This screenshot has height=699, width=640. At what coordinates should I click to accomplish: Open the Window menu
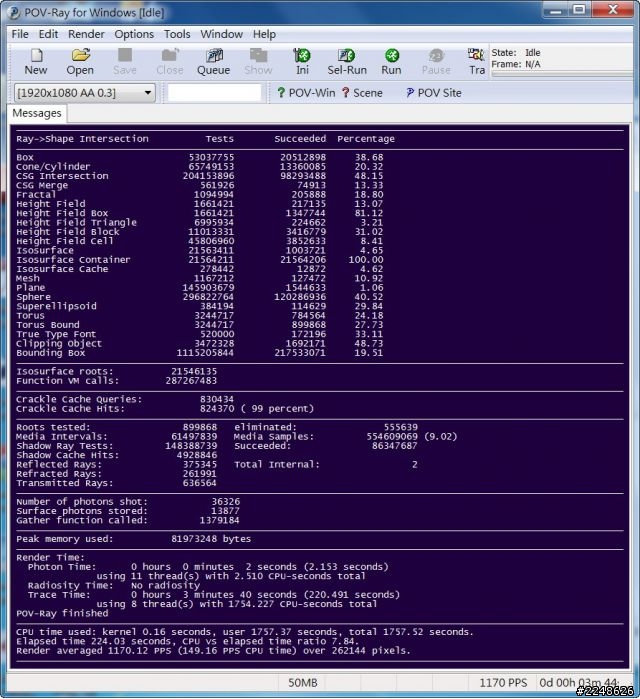point(222,34)
